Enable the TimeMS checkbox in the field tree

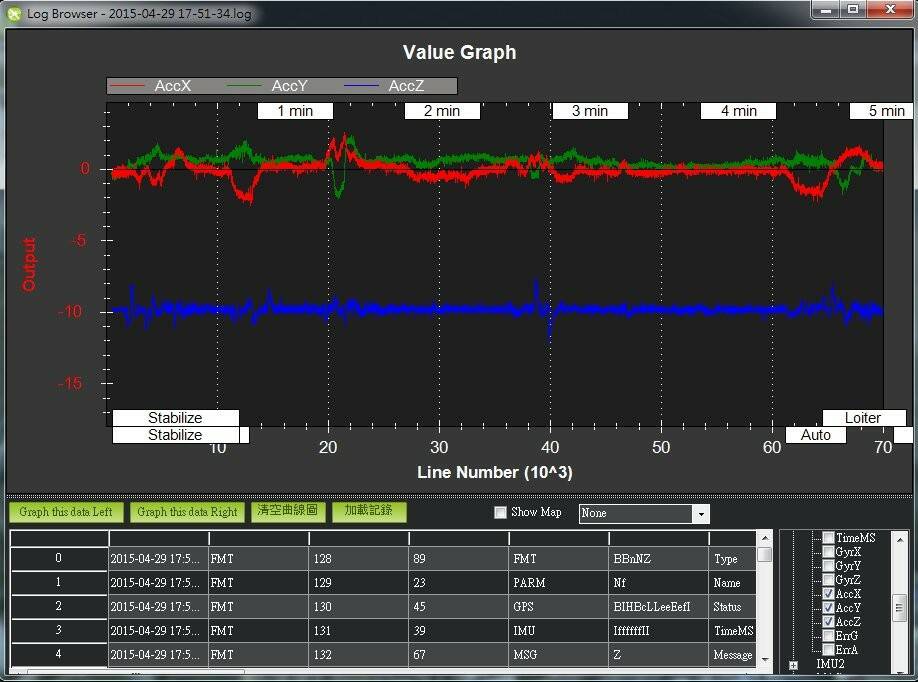828,537
